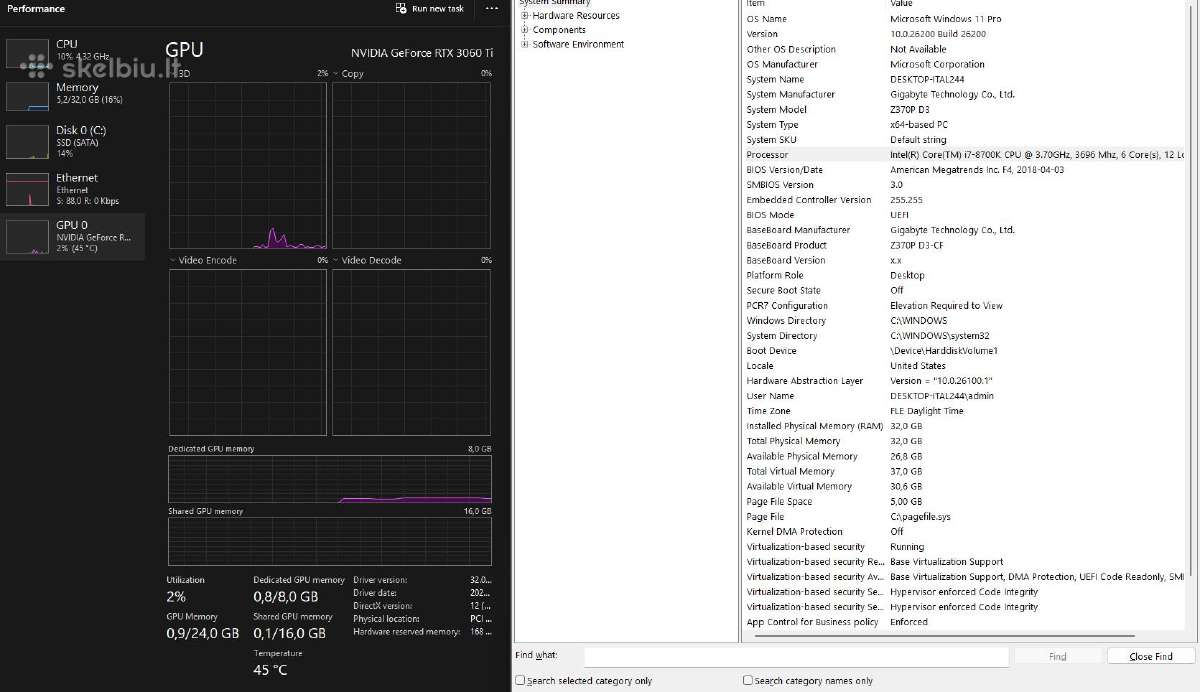Select the Time Zone item
Screen dimensions: 1200x692
(x=768, y=411)
